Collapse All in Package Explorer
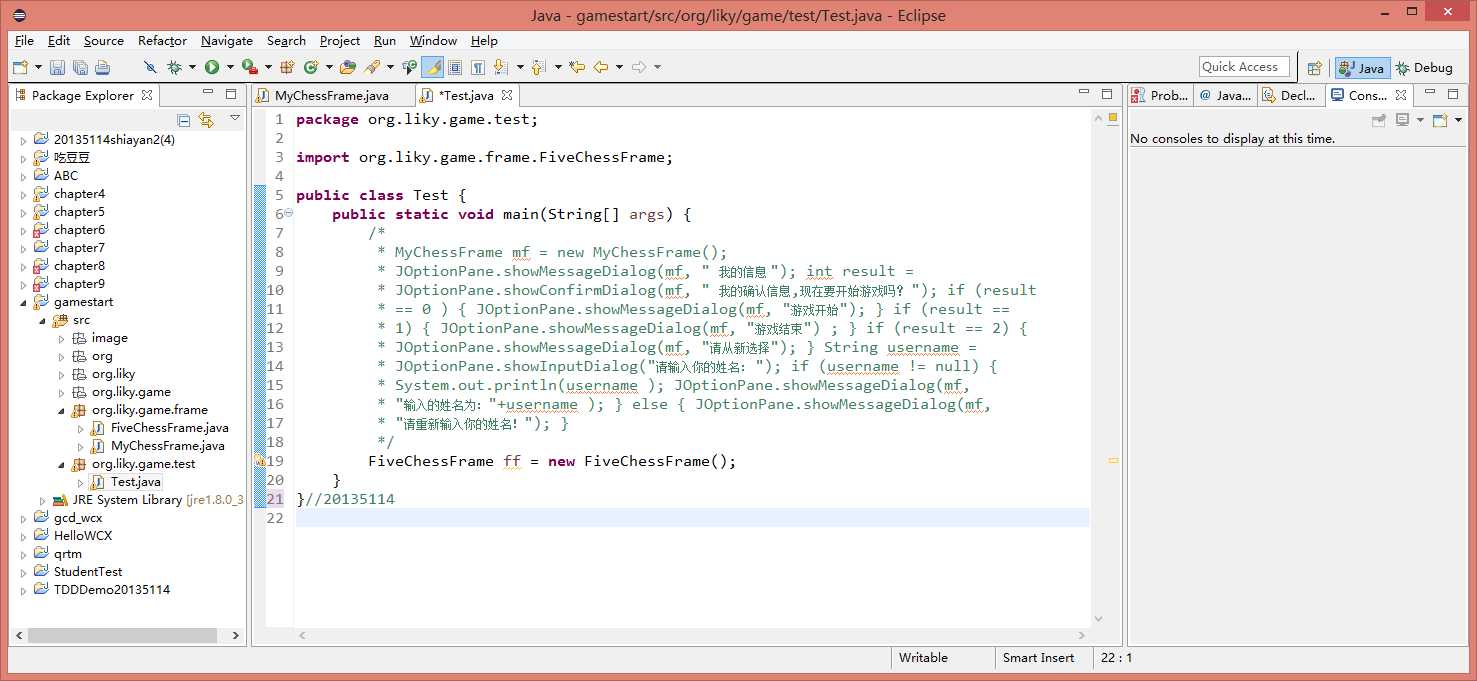This screenshot has width=1477, height=681. [x=183, y=119]
